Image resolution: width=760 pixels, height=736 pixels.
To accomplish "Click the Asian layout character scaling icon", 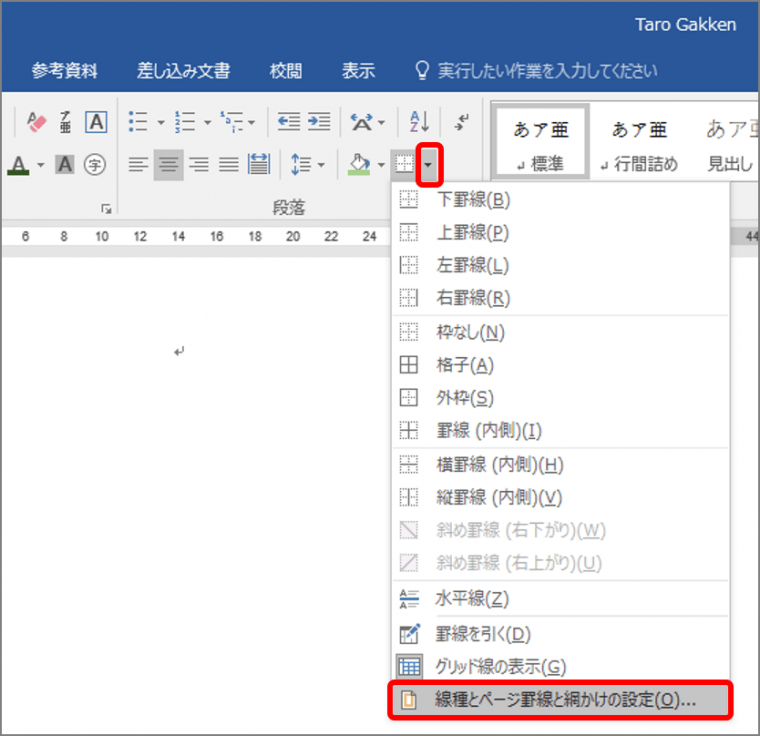I will (x=362, y=122).
